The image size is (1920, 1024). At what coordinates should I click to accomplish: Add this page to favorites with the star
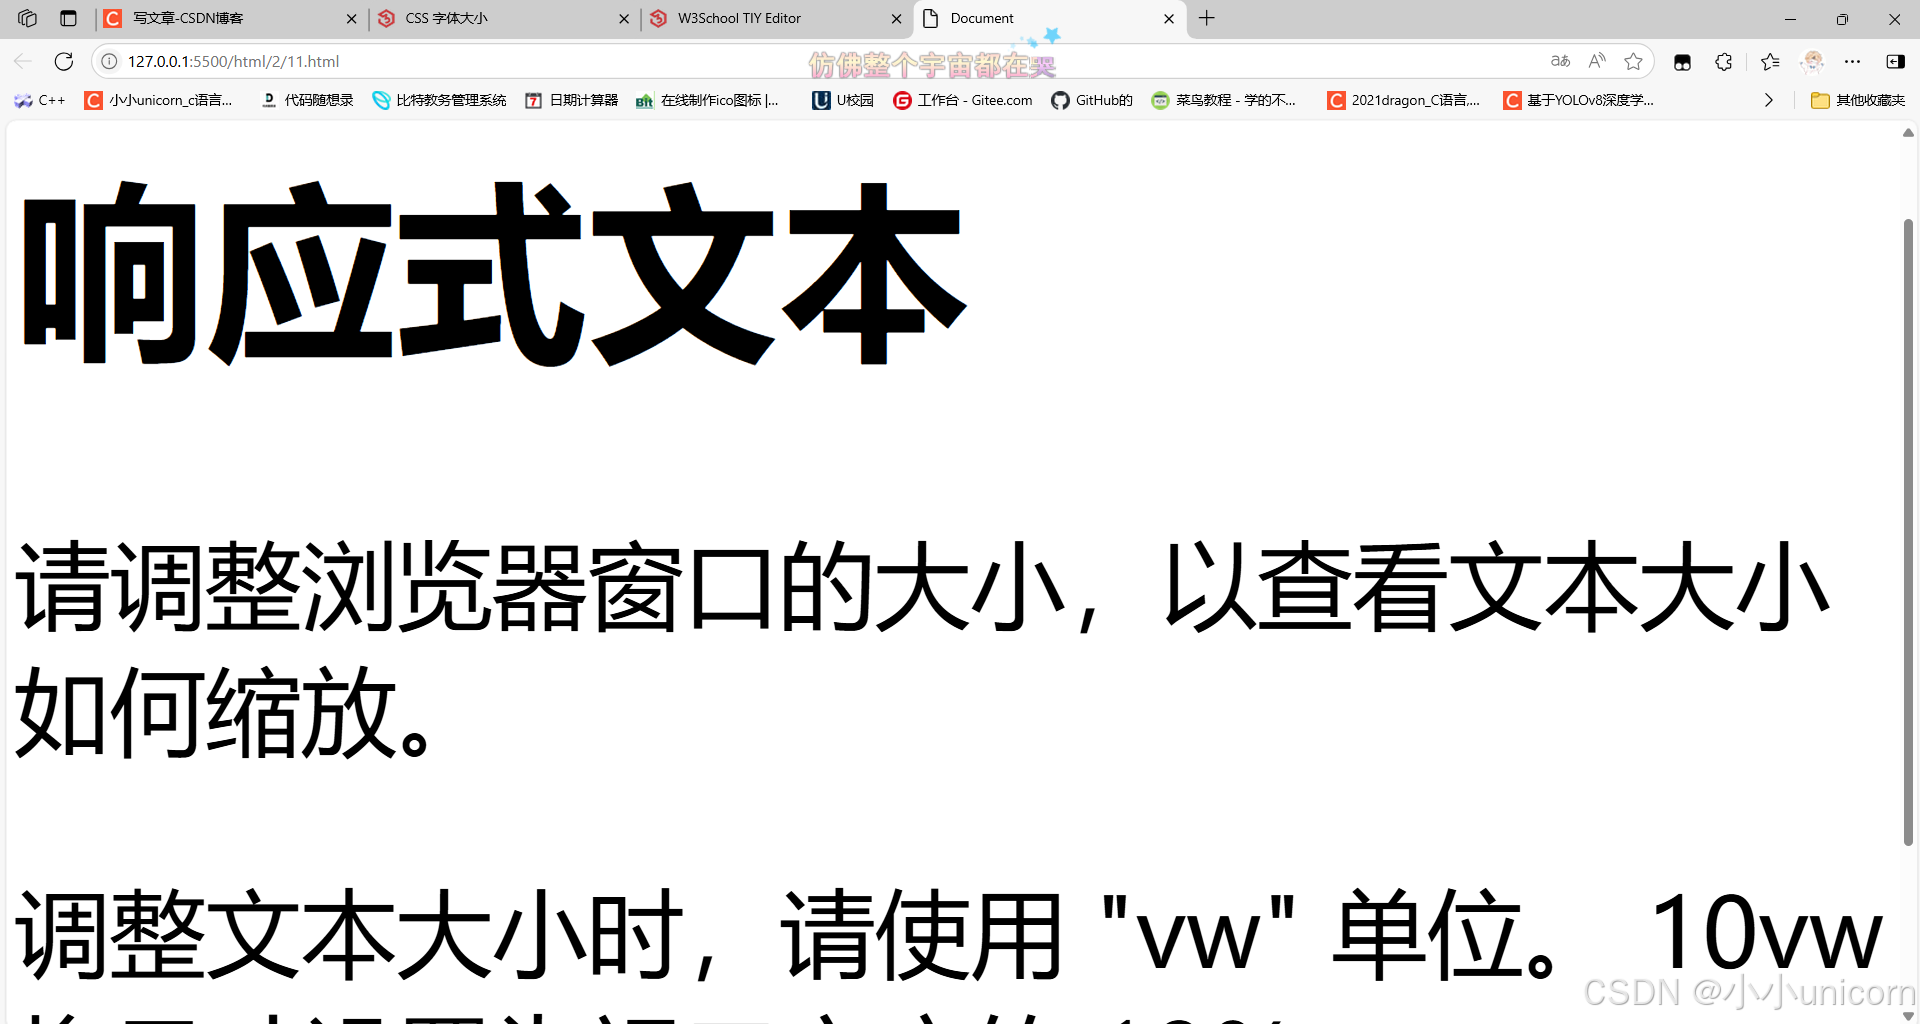coord(1634,61)
